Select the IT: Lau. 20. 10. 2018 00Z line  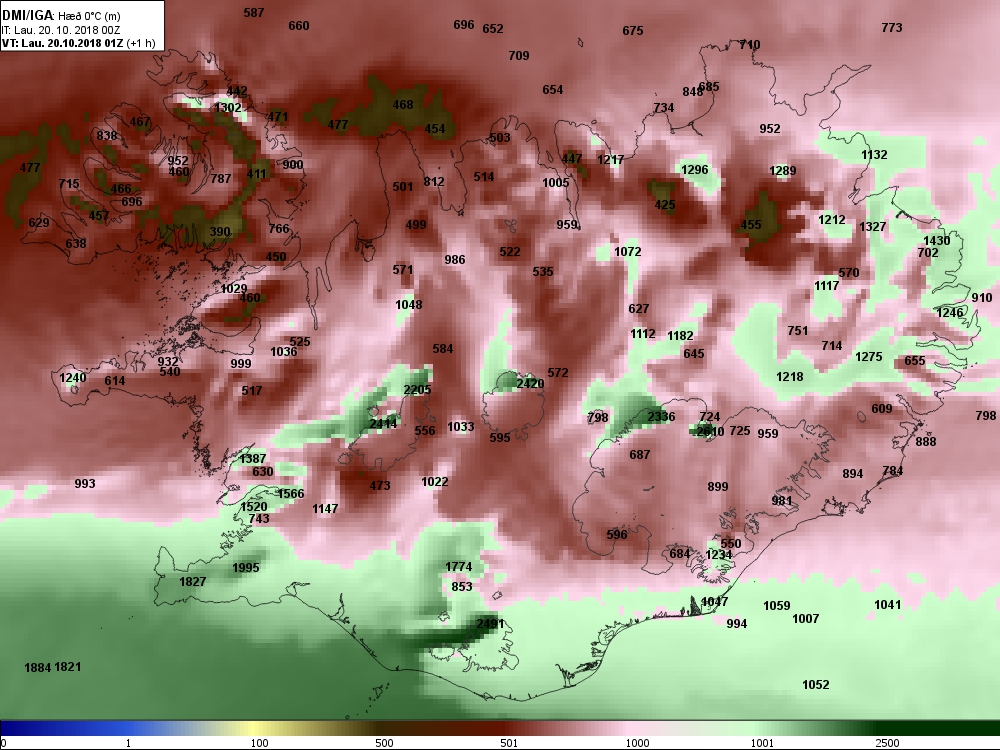point(61,30)
